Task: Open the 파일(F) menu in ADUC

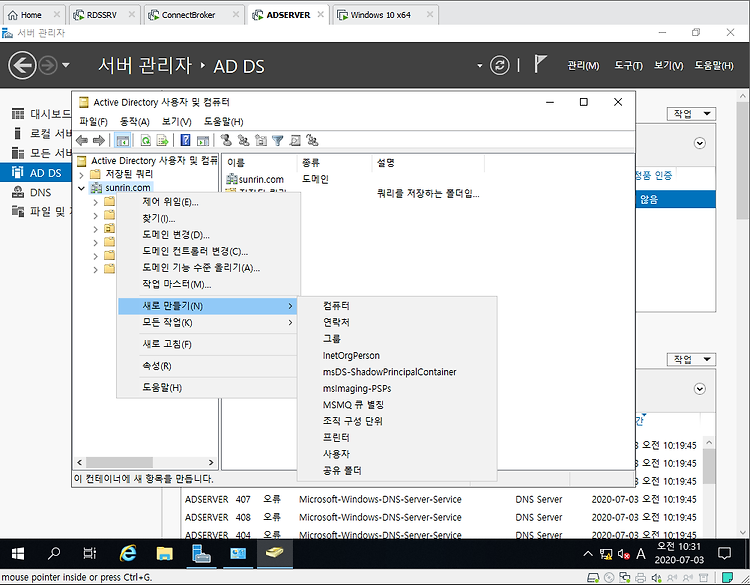Action: point(93,121)
